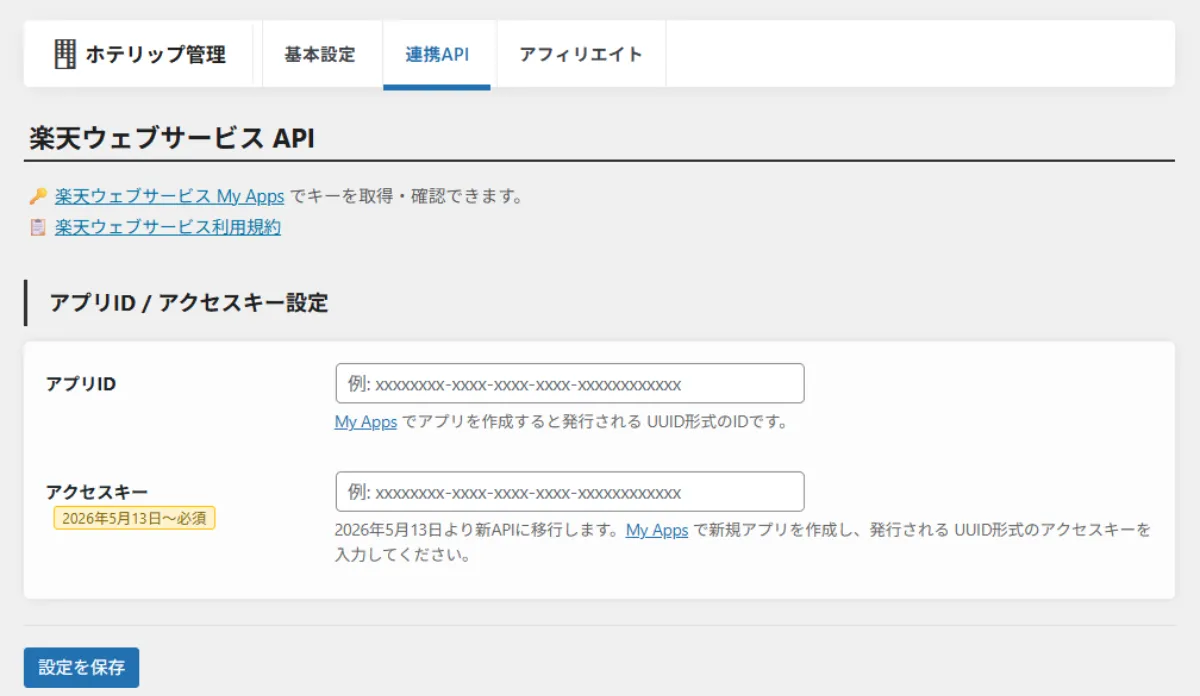Focus the アクセスキー input field
Viewport: 1200px width, 696px height.
[568, 491]
